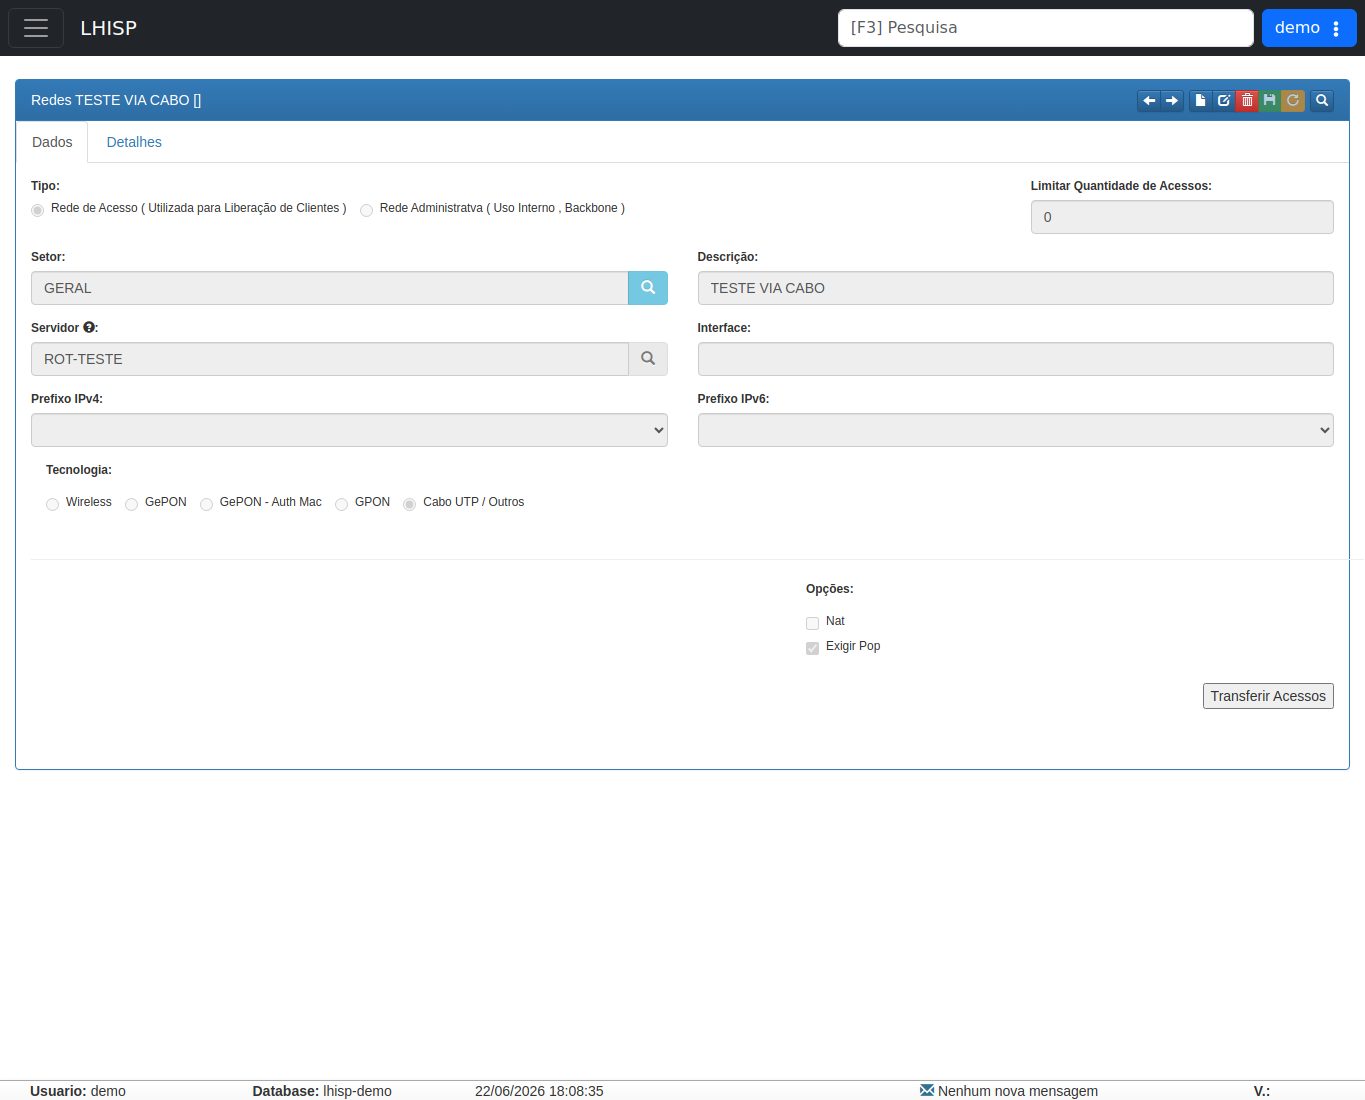Open the hamburger navigation menu
This screenshot has width=1365, height=1100.
pyautogui.click(x=36, y=28)
